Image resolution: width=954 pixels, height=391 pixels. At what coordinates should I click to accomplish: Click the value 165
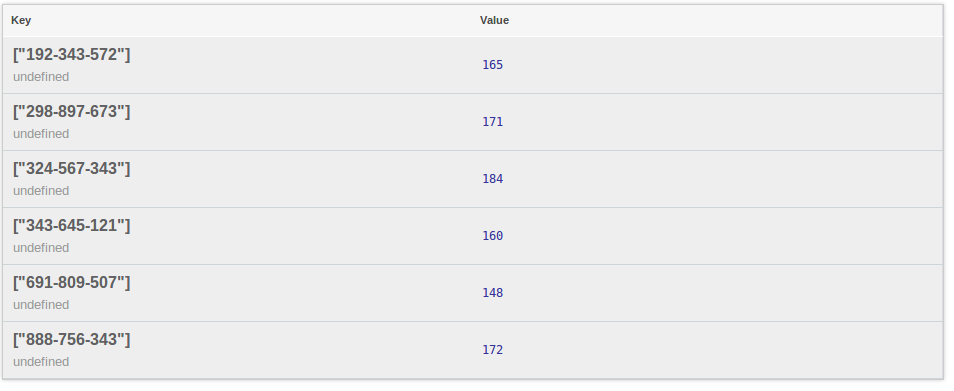[493, 65]
